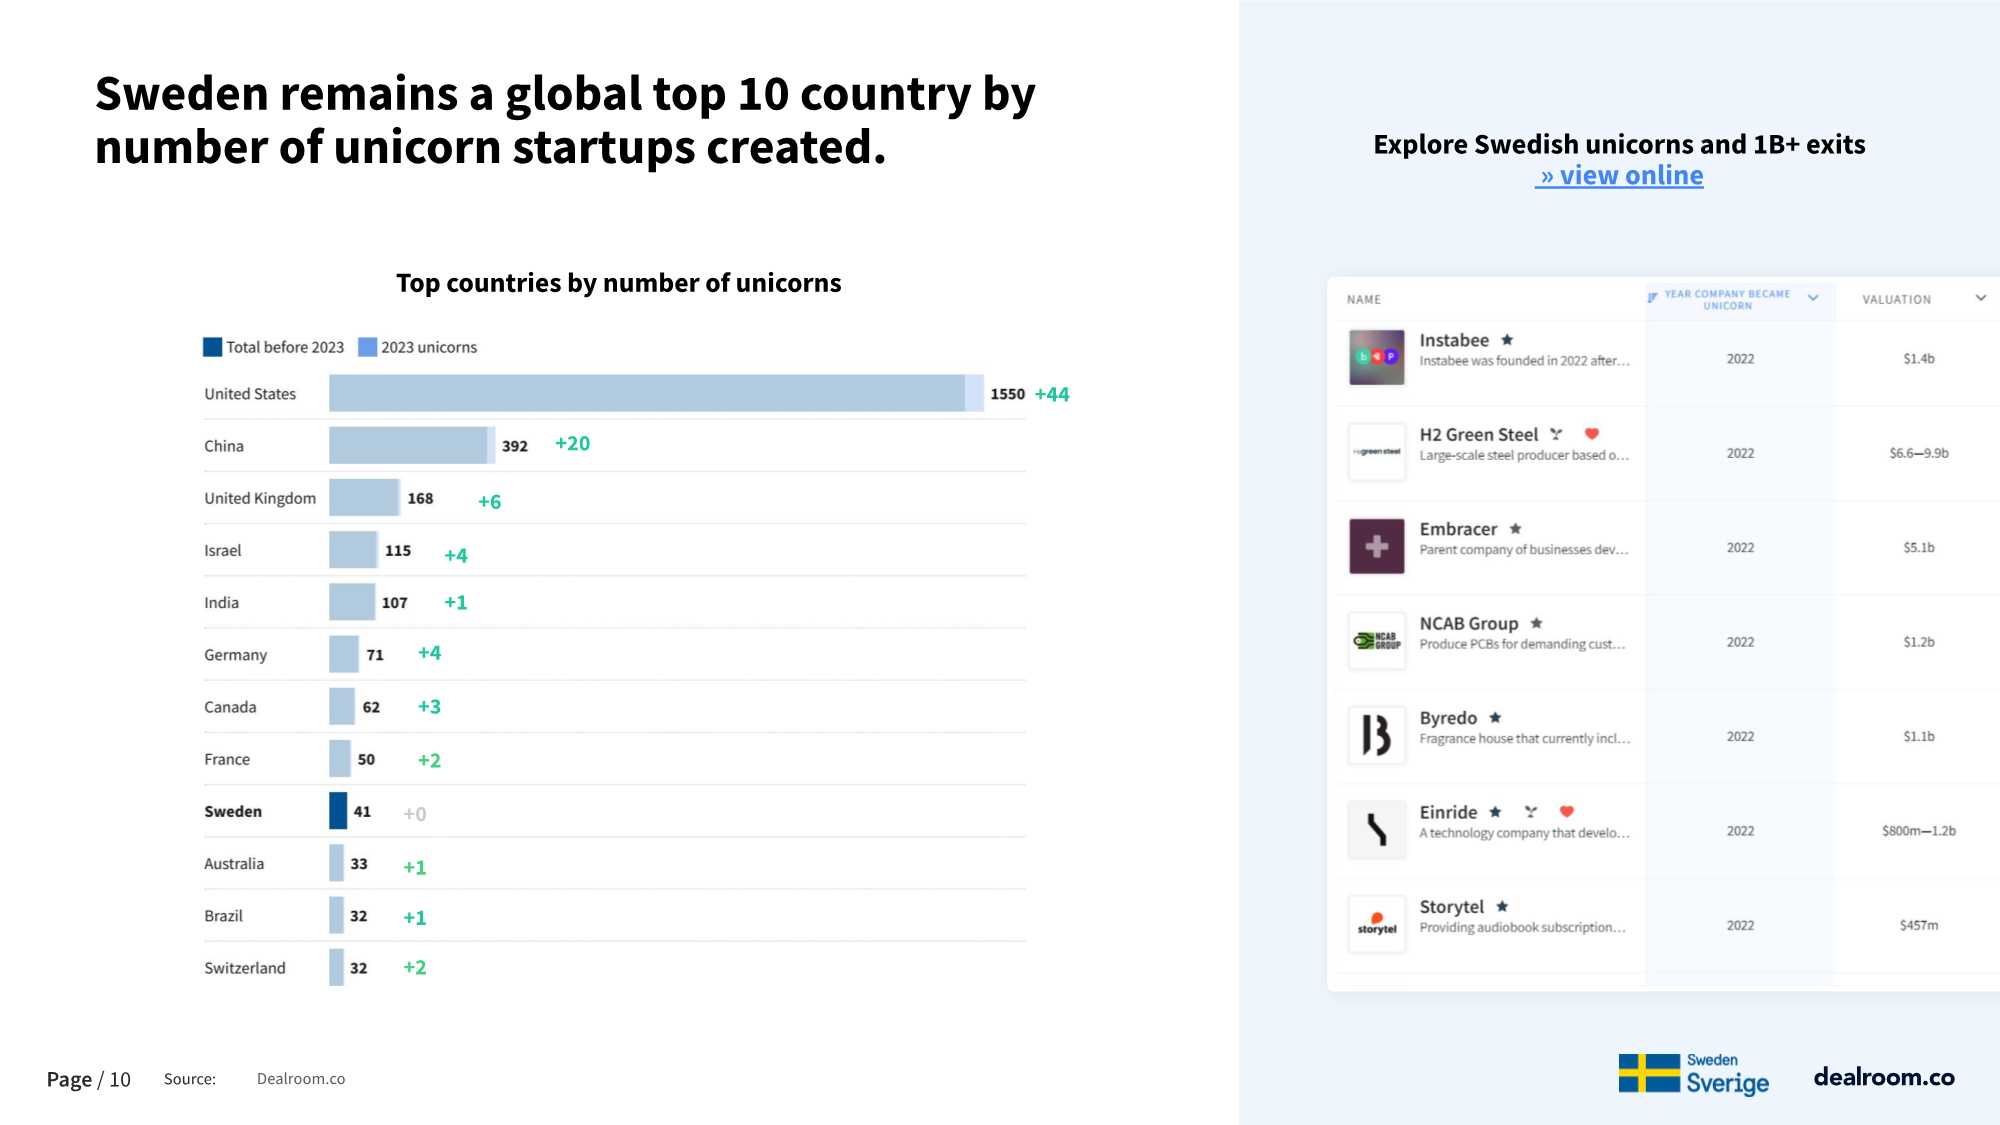
Task: Open the Valuation column dropdown chevron
Action: tap(1981, 298)
